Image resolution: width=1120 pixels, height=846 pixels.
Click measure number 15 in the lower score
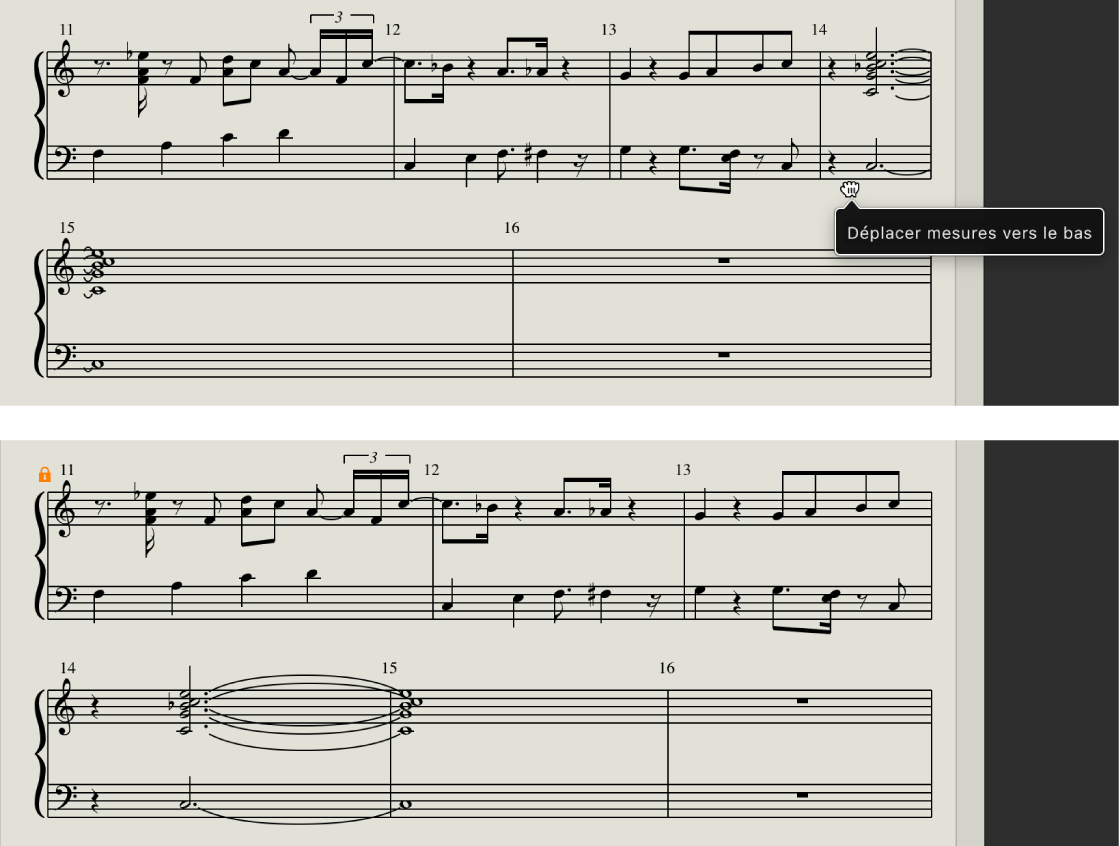(x=389, y=668)
